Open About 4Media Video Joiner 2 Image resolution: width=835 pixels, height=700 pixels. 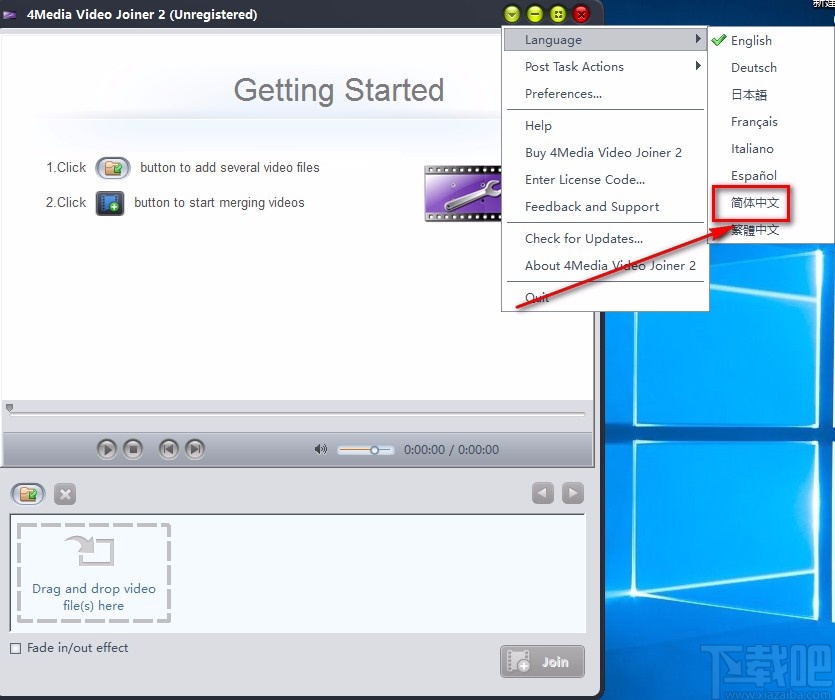tap(605, 266)
